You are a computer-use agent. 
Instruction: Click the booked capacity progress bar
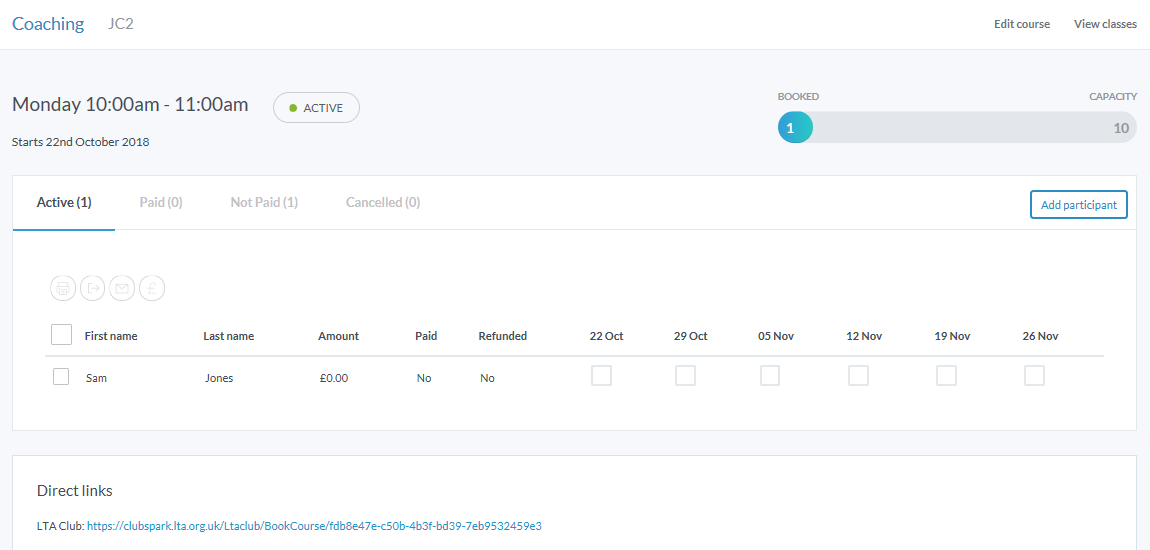pyautogui.click(x=957, y=128)
